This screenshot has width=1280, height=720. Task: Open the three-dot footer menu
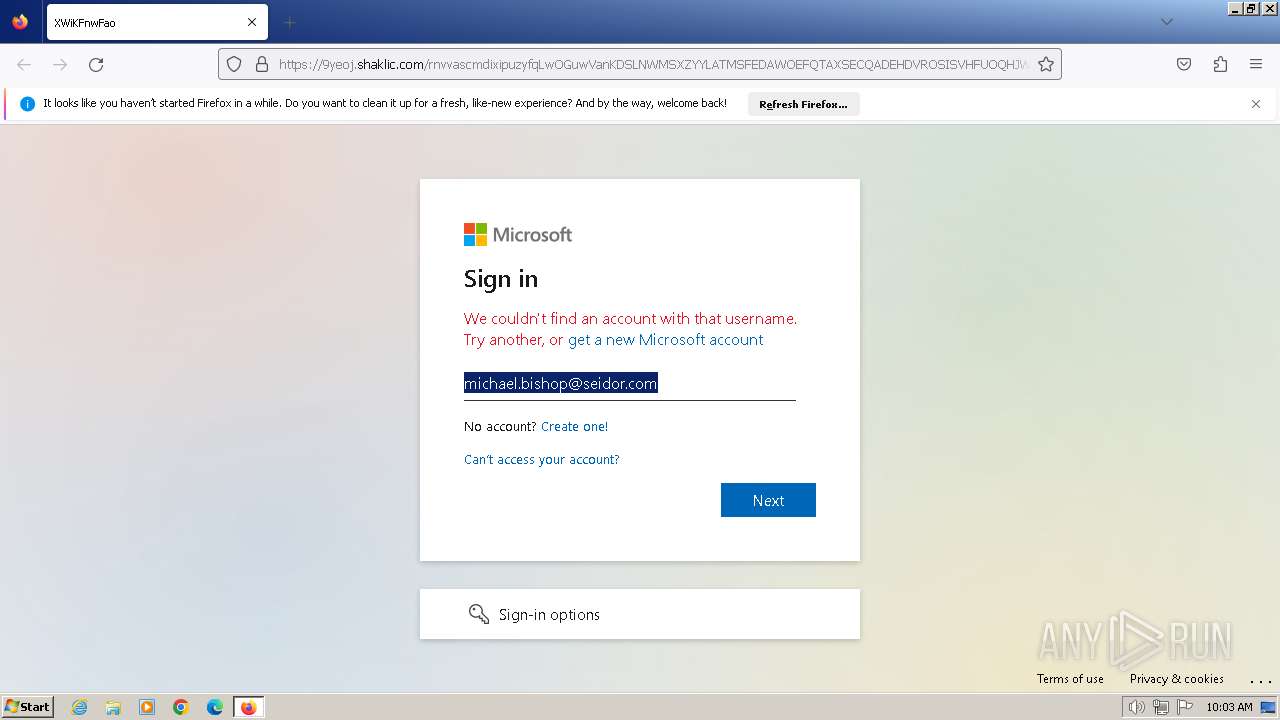pos(1260,680)
